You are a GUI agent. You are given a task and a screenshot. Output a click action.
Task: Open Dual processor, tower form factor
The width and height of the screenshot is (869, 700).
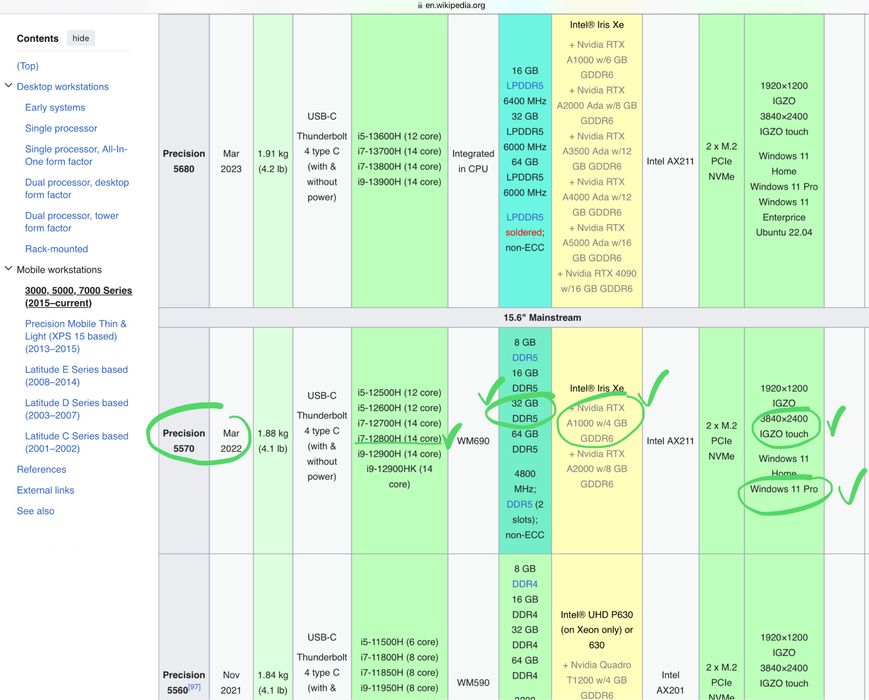coord(71,222)
